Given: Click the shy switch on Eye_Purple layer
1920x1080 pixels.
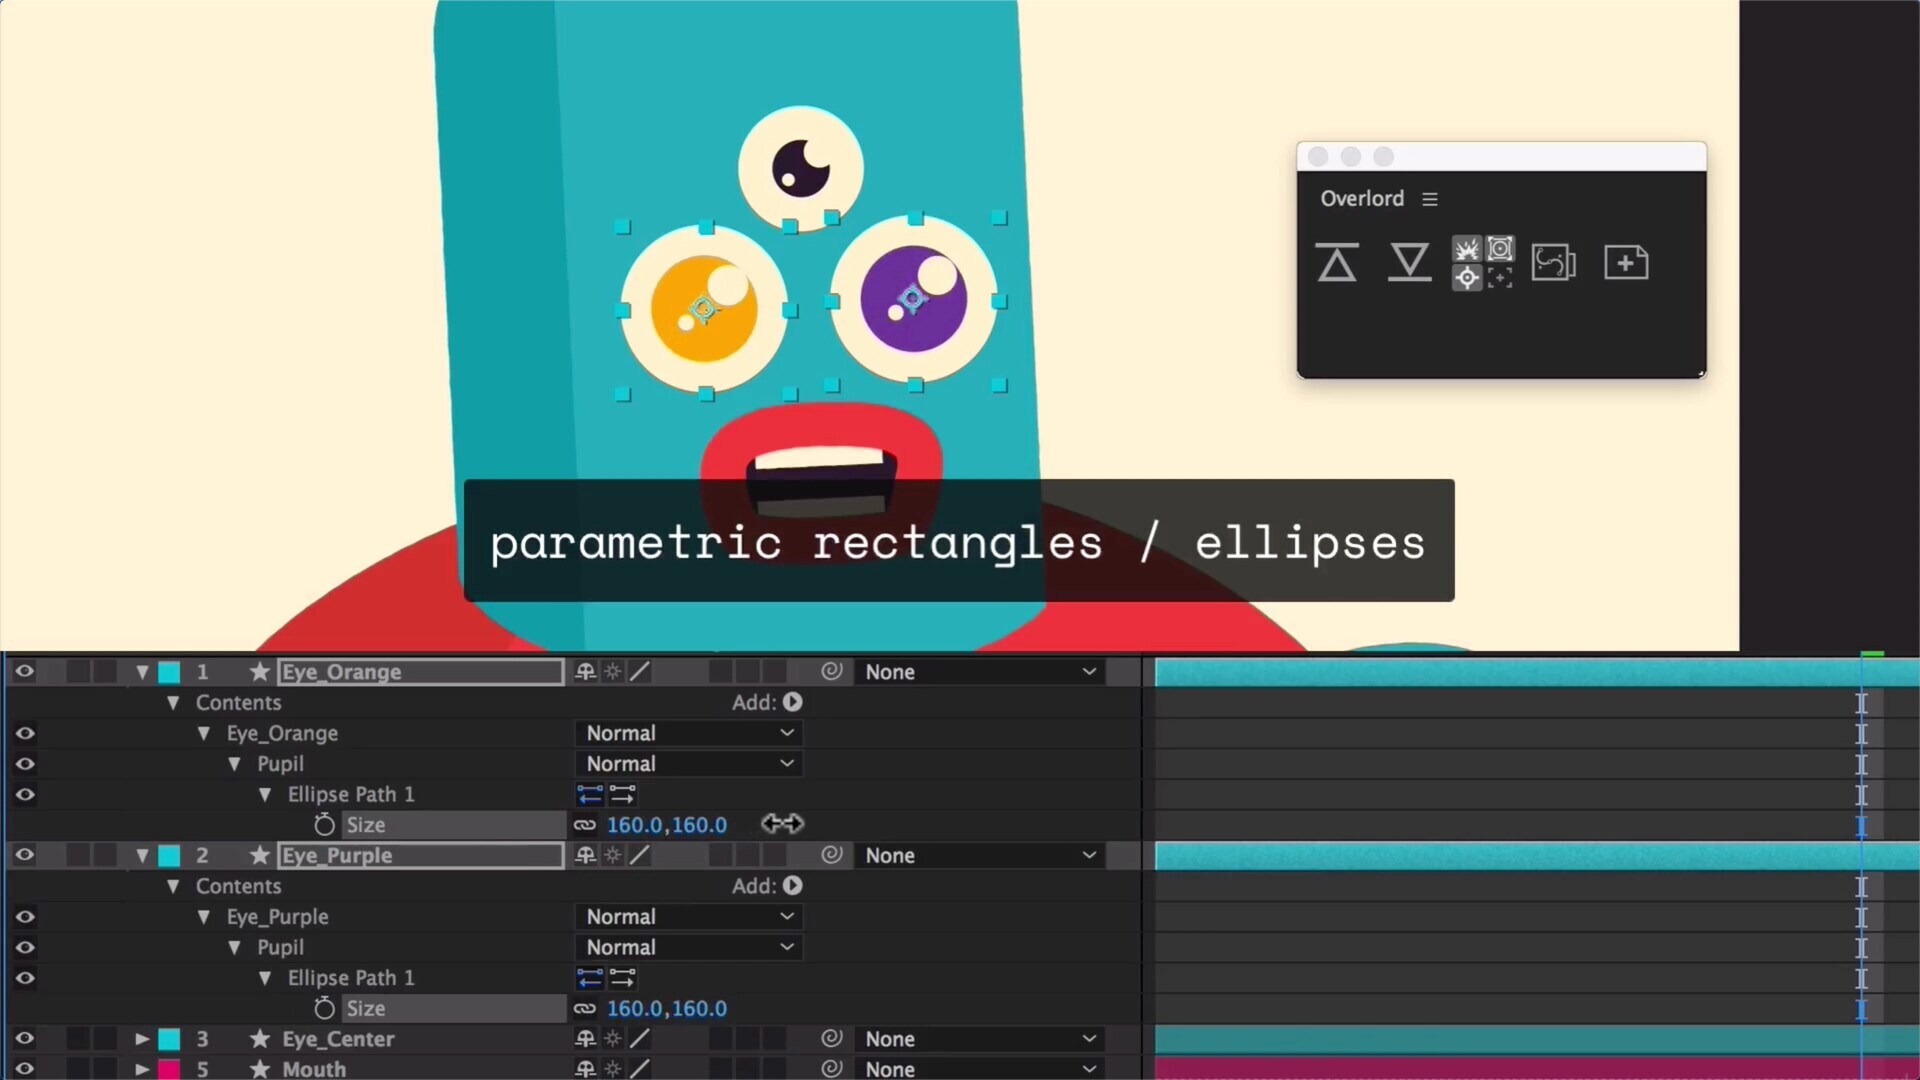Looking at the screenshot, I should pos(586,855).
